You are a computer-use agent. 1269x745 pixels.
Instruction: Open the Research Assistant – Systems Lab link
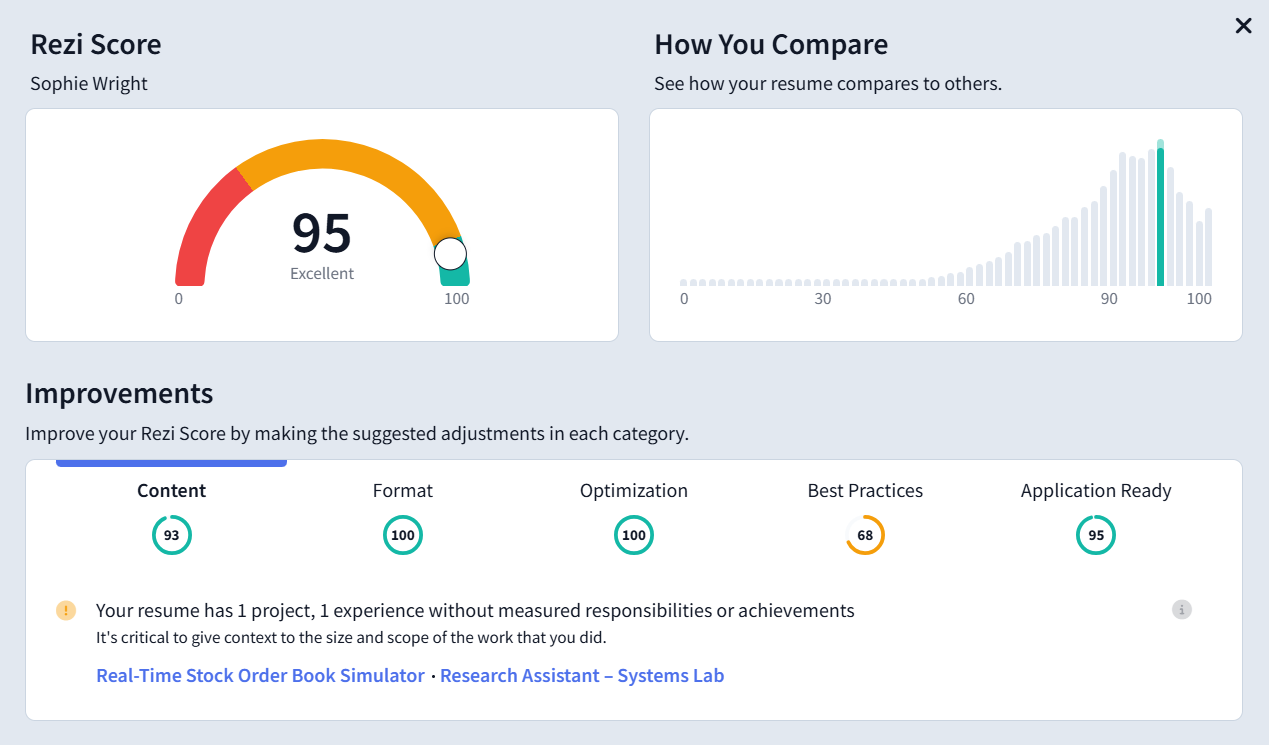click(x=582, y=675)
